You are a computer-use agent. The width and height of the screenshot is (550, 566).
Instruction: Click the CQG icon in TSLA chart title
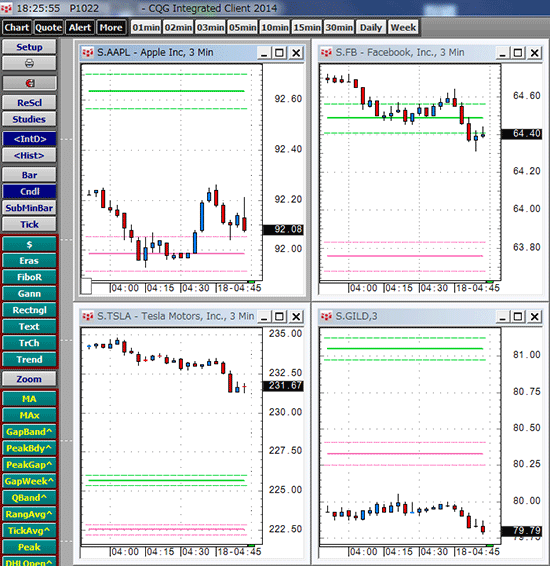tap(88, 316)
